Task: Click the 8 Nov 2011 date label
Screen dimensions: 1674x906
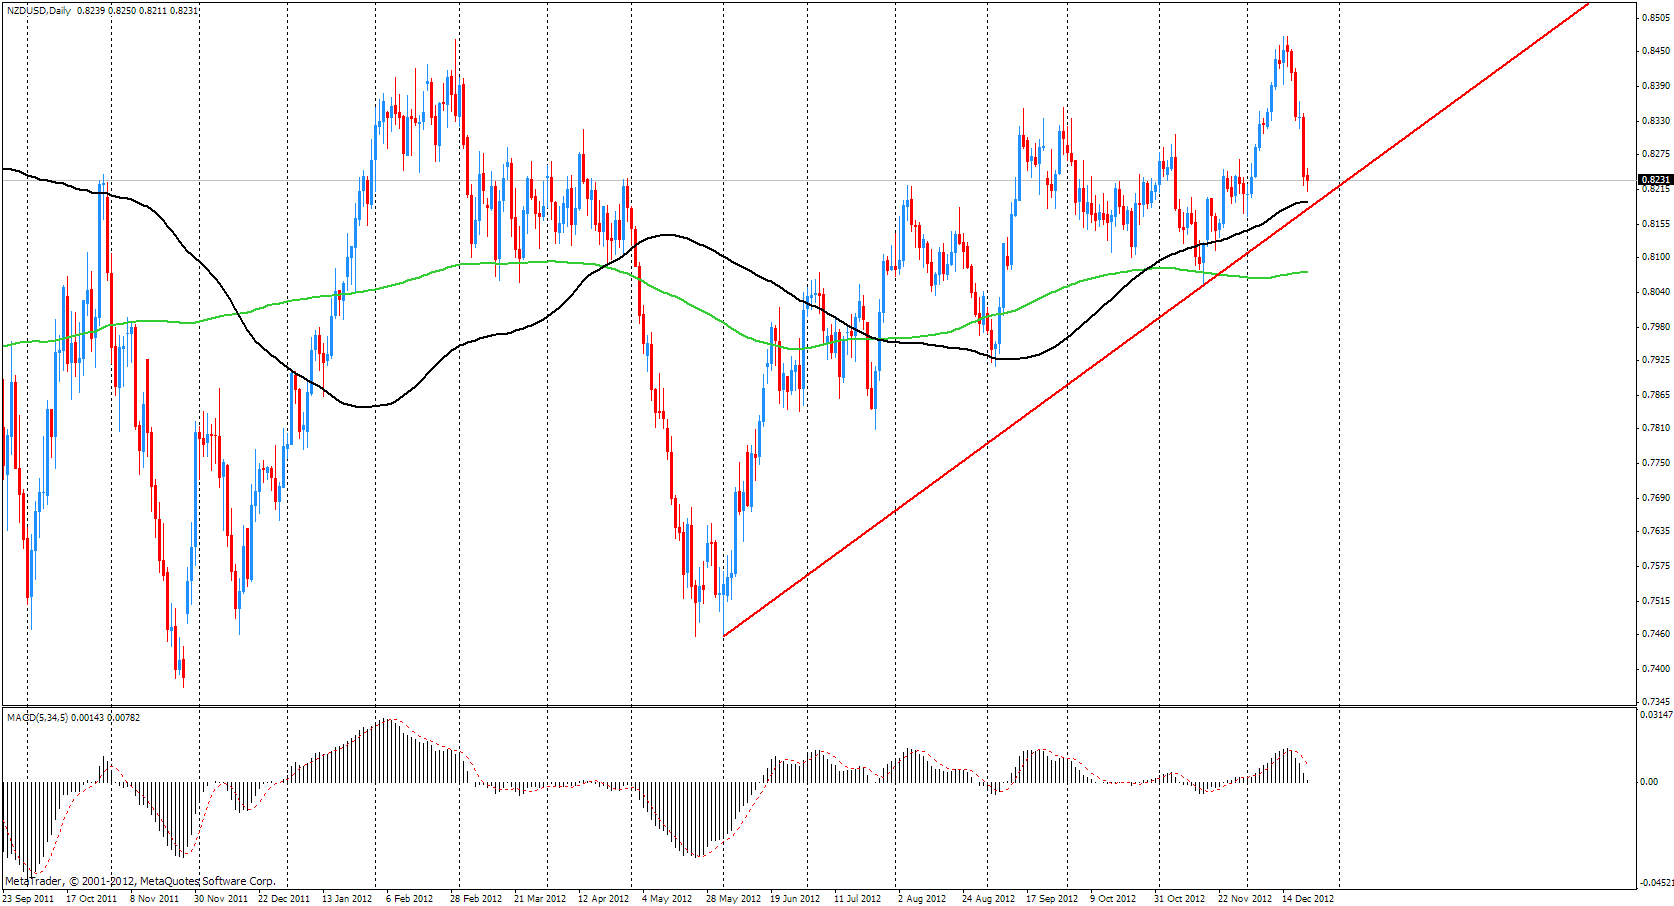Action: (155, 898)
